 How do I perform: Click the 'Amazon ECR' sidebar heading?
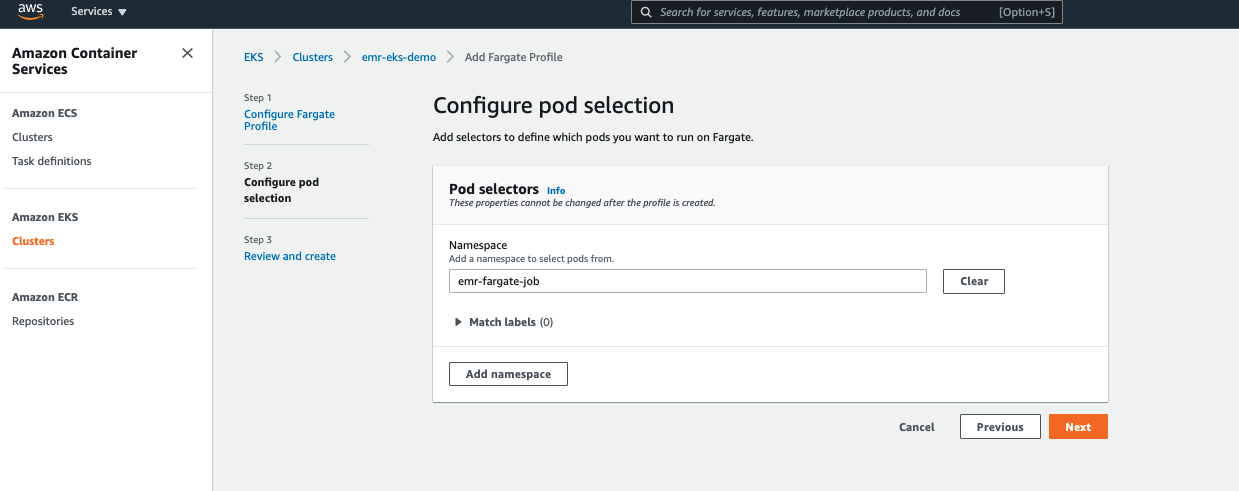(45, 297)
